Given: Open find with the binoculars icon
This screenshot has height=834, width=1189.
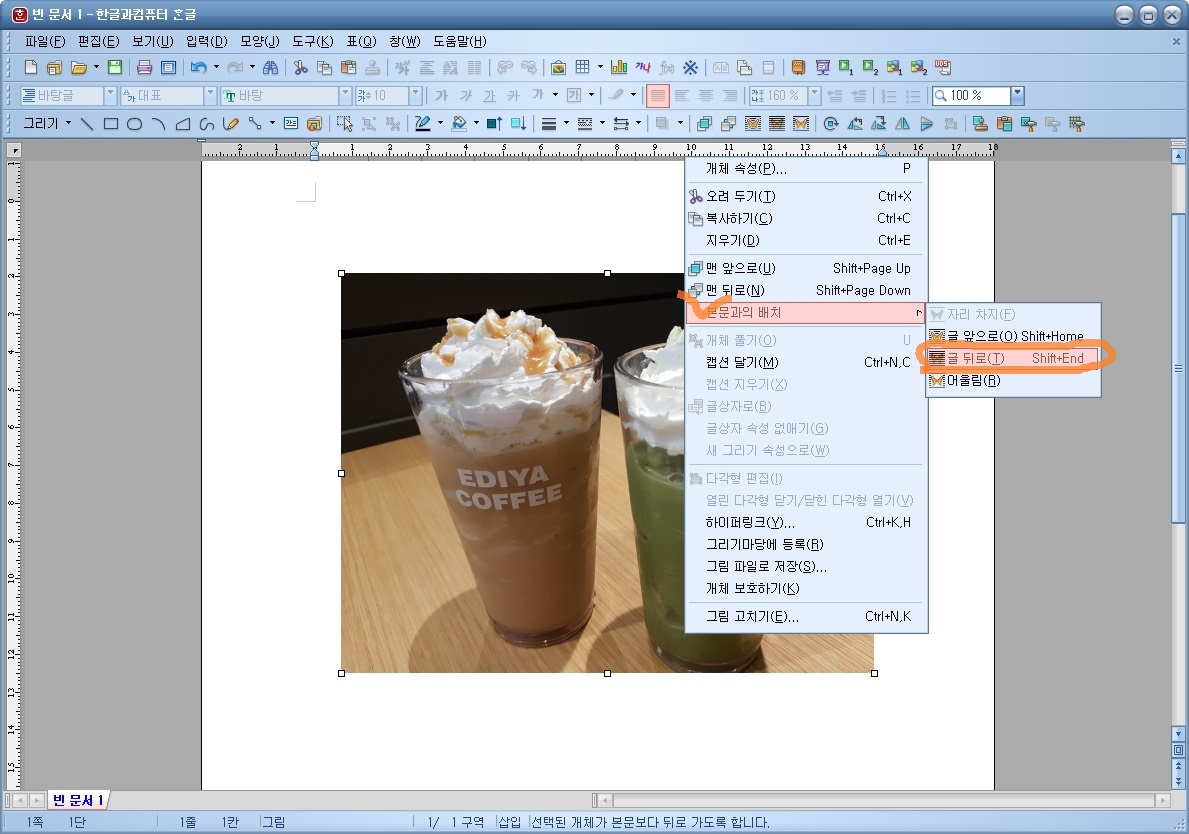Looking at the screenshot, I should (x=270, y=67).
